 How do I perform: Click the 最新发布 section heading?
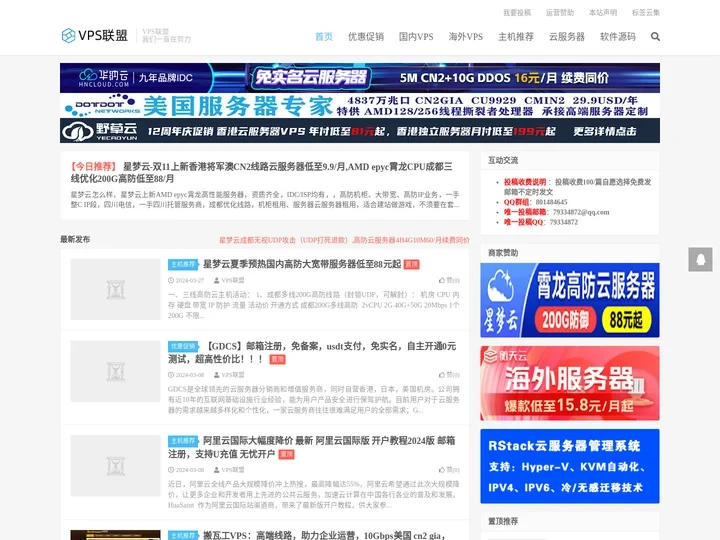tap(75, 239)
